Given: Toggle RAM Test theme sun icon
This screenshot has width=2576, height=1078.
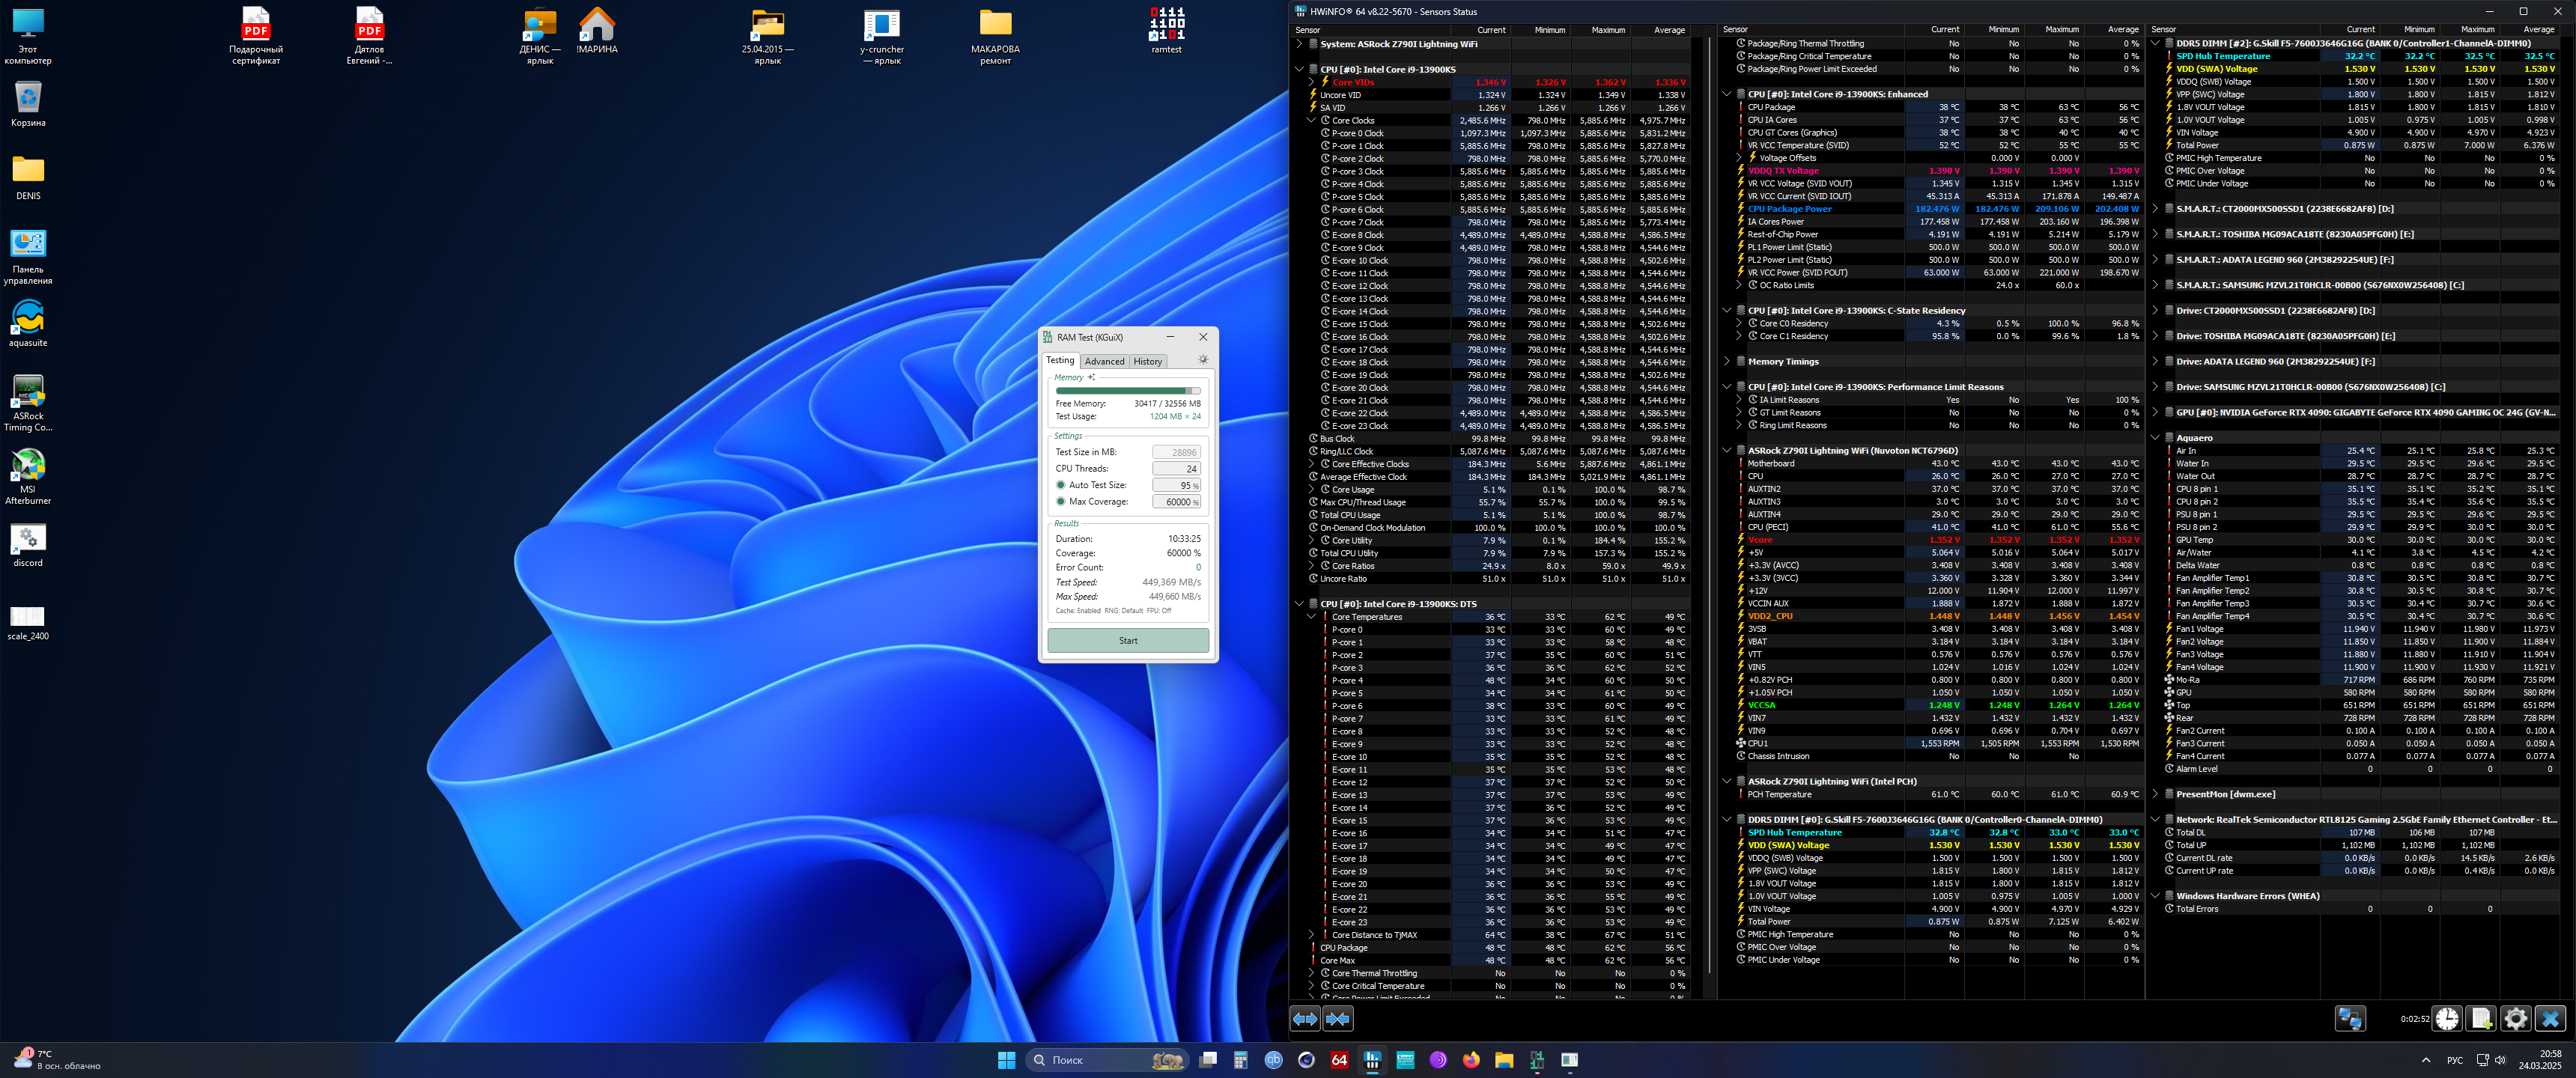Looking at the screenshot, I should tap(1203, 360).
